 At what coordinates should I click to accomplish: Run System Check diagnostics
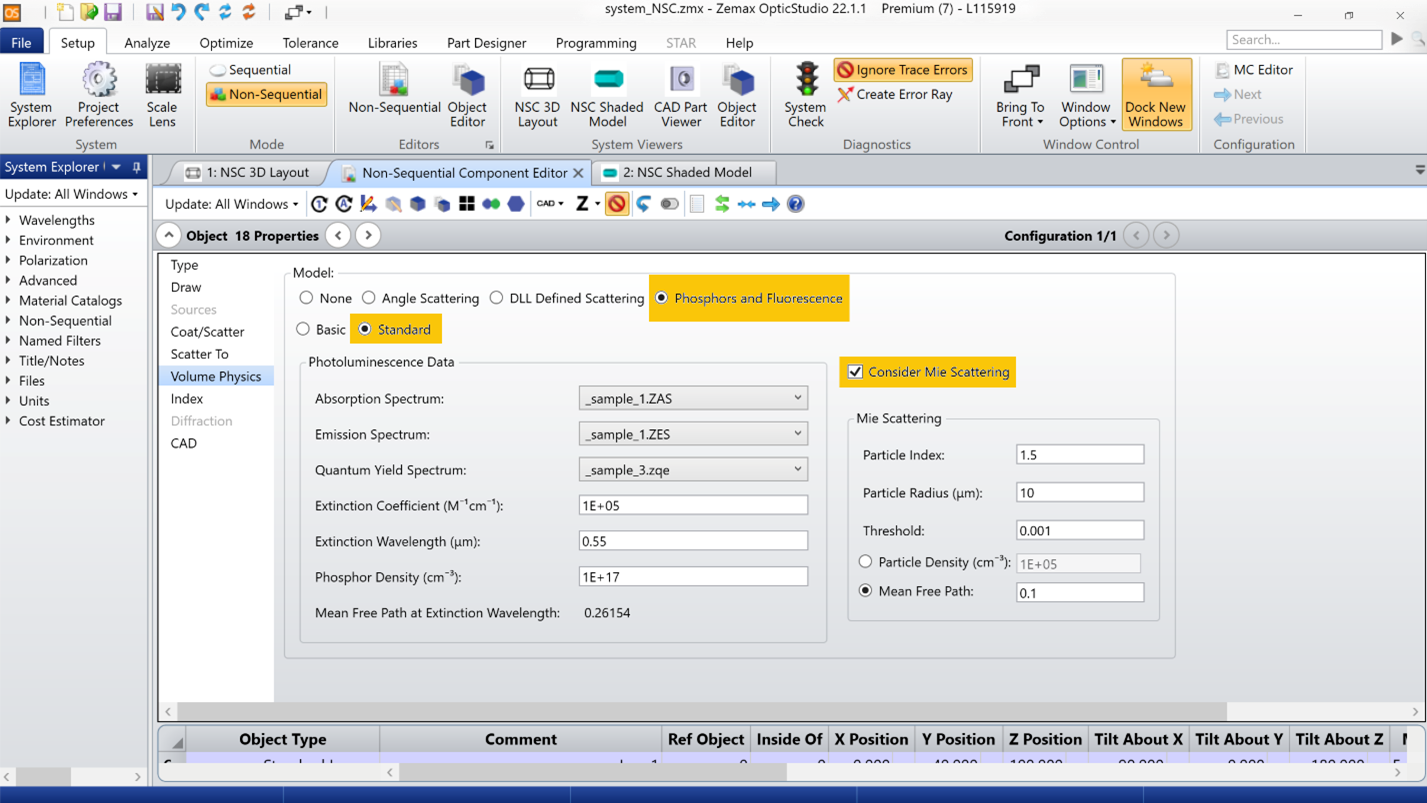tap(805, 95)
